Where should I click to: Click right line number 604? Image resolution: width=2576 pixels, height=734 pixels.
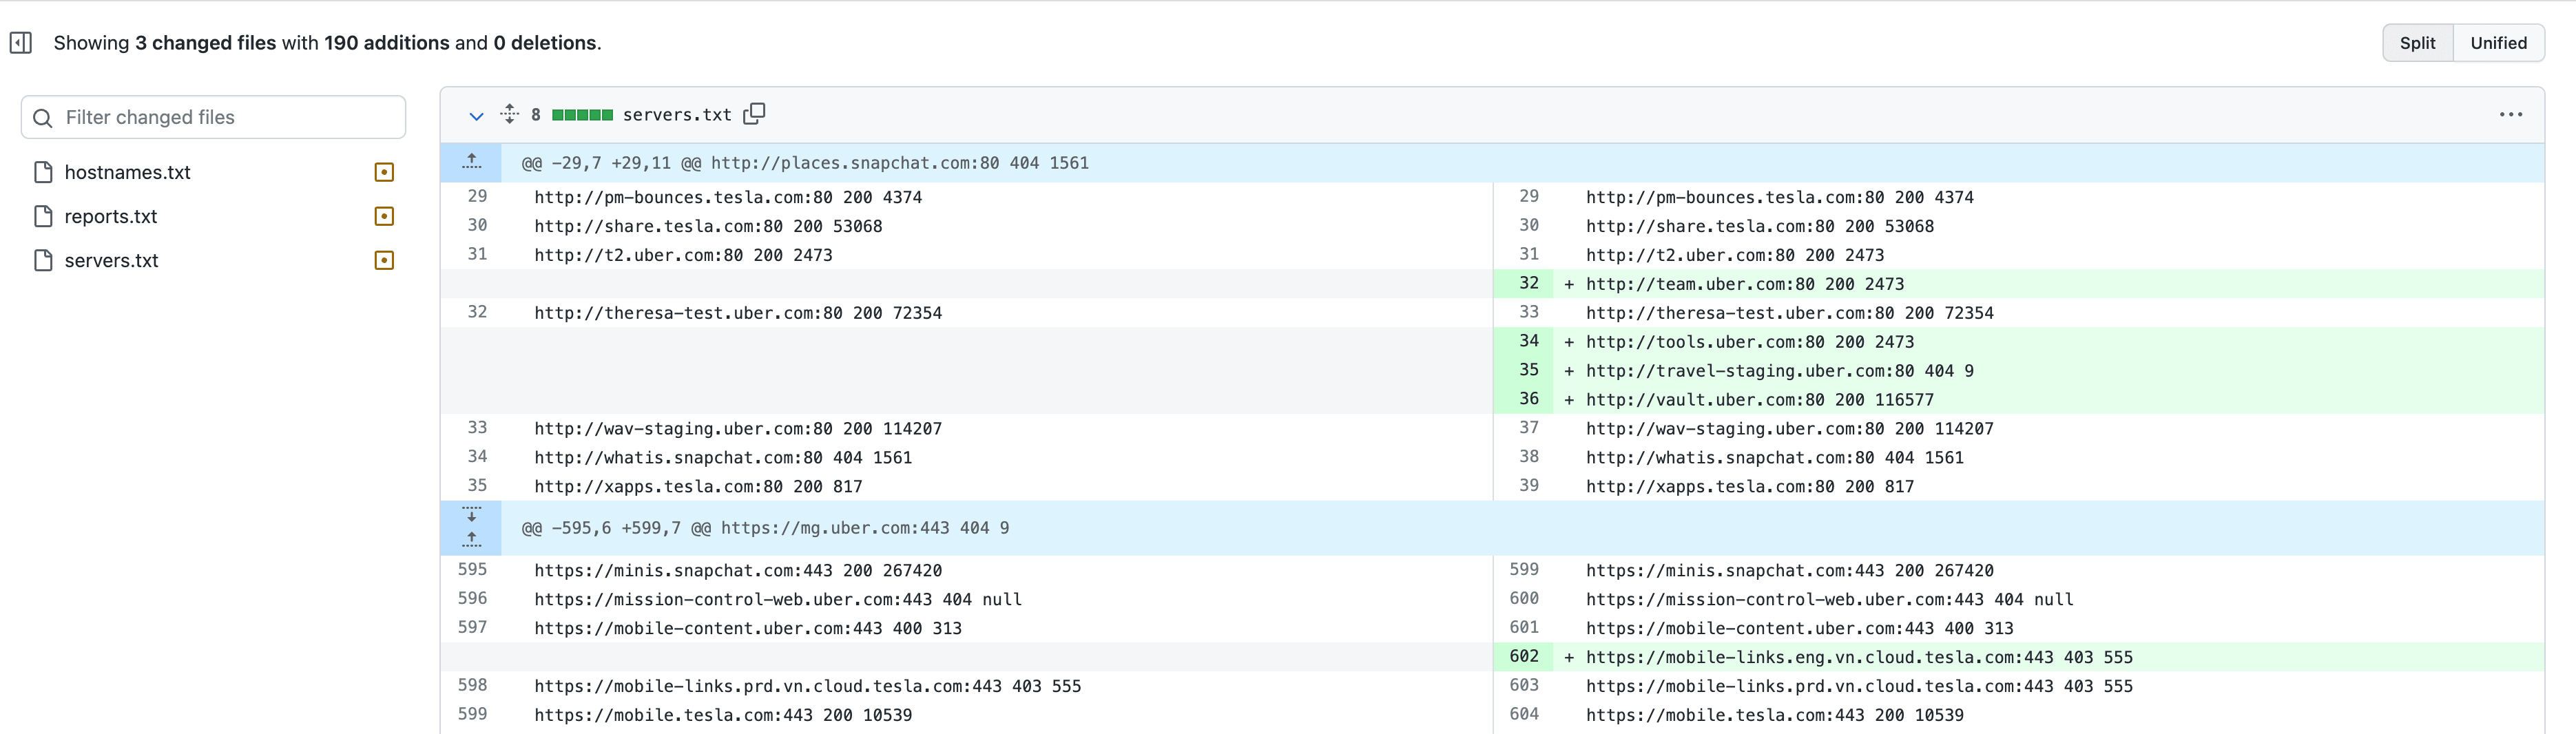tap(1524, 715)
